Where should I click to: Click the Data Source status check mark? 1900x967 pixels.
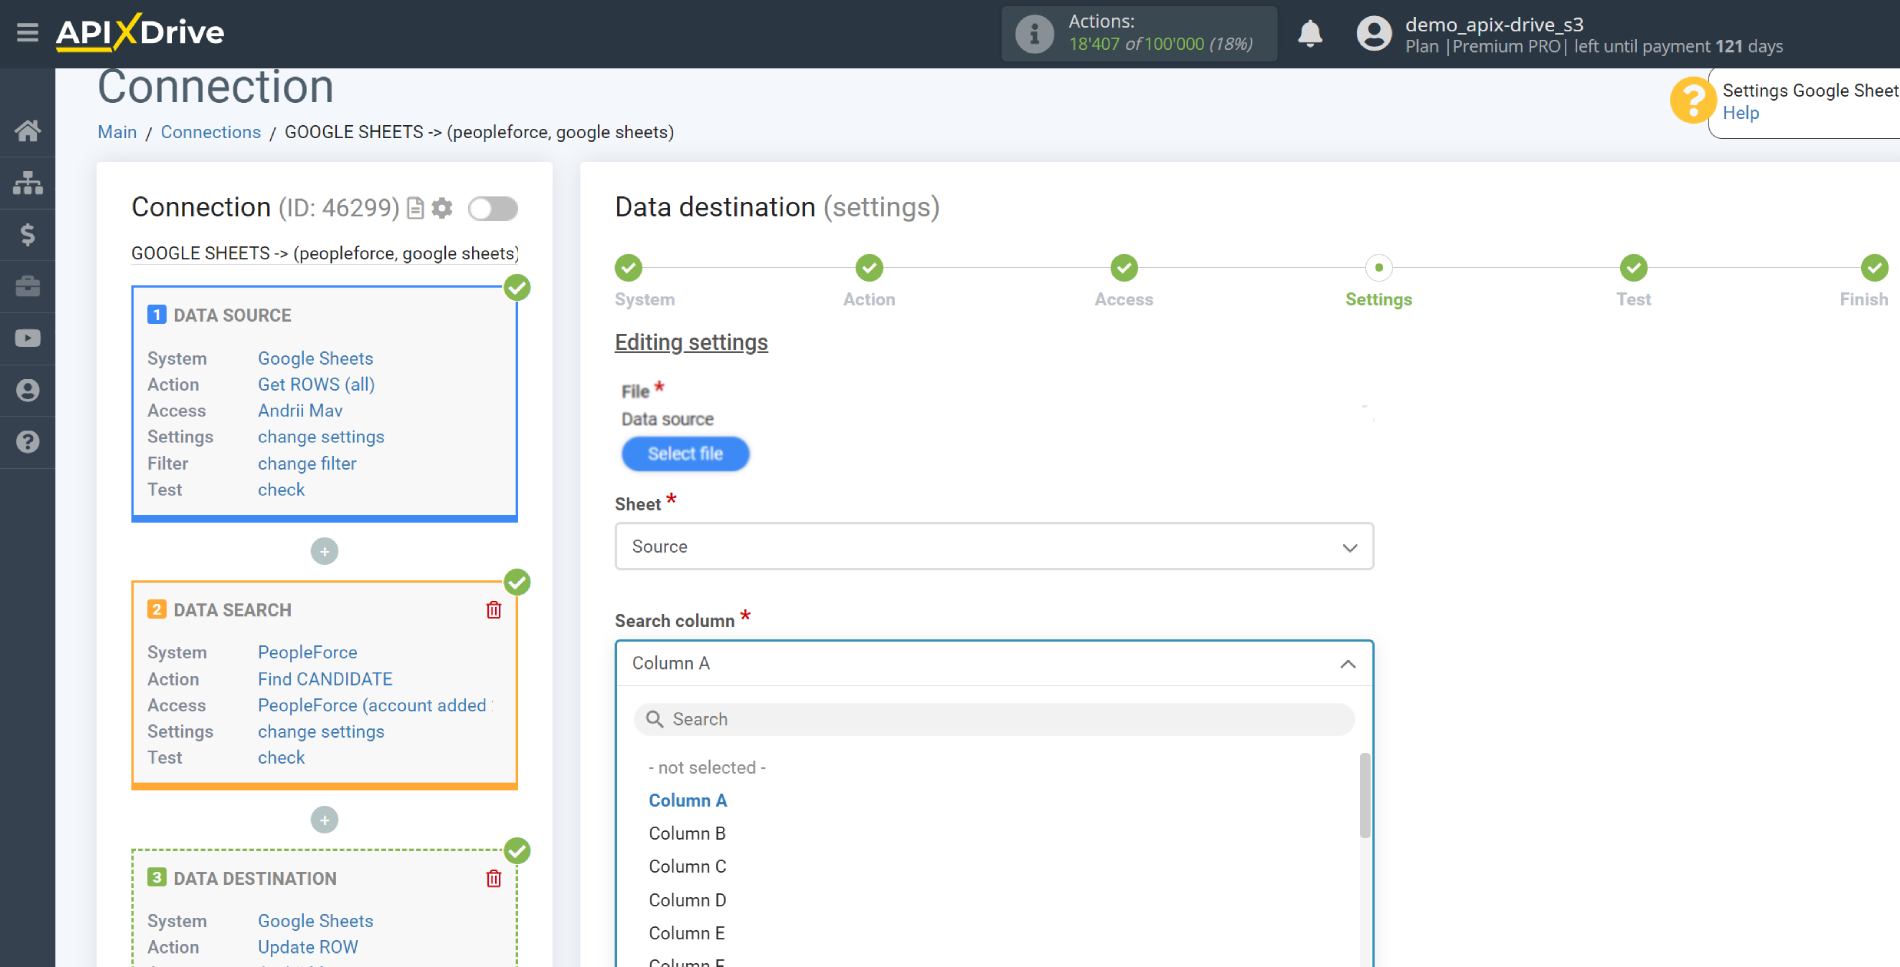point(517,288)
